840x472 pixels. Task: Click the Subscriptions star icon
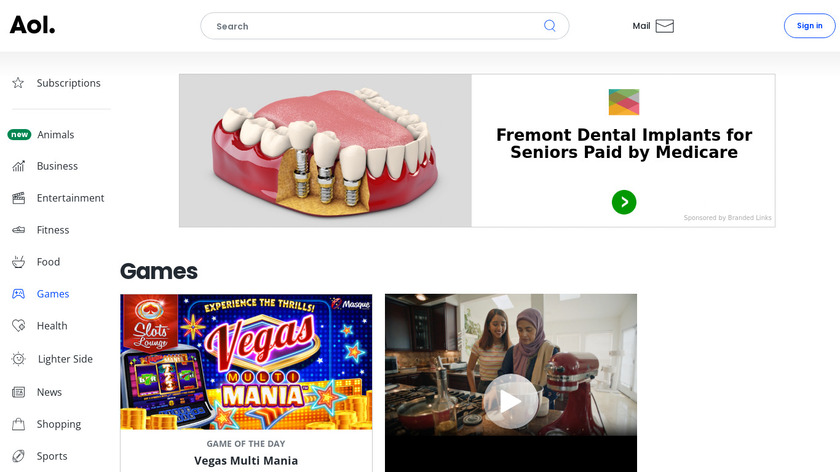18,83
